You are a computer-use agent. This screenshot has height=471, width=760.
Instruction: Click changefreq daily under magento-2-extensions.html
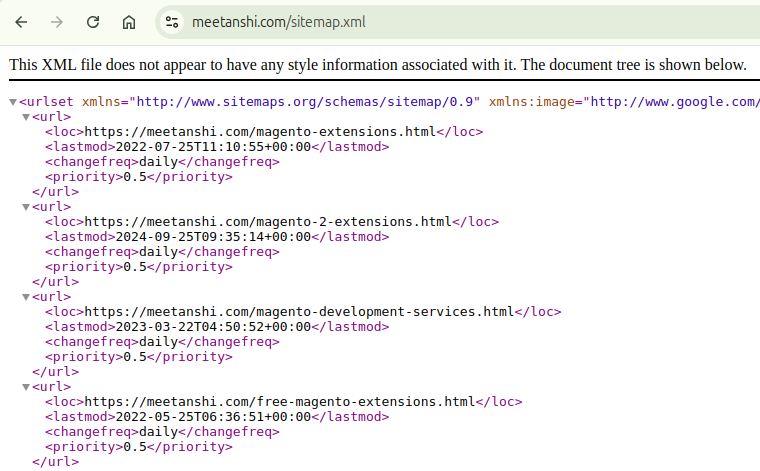pos(158,252)
